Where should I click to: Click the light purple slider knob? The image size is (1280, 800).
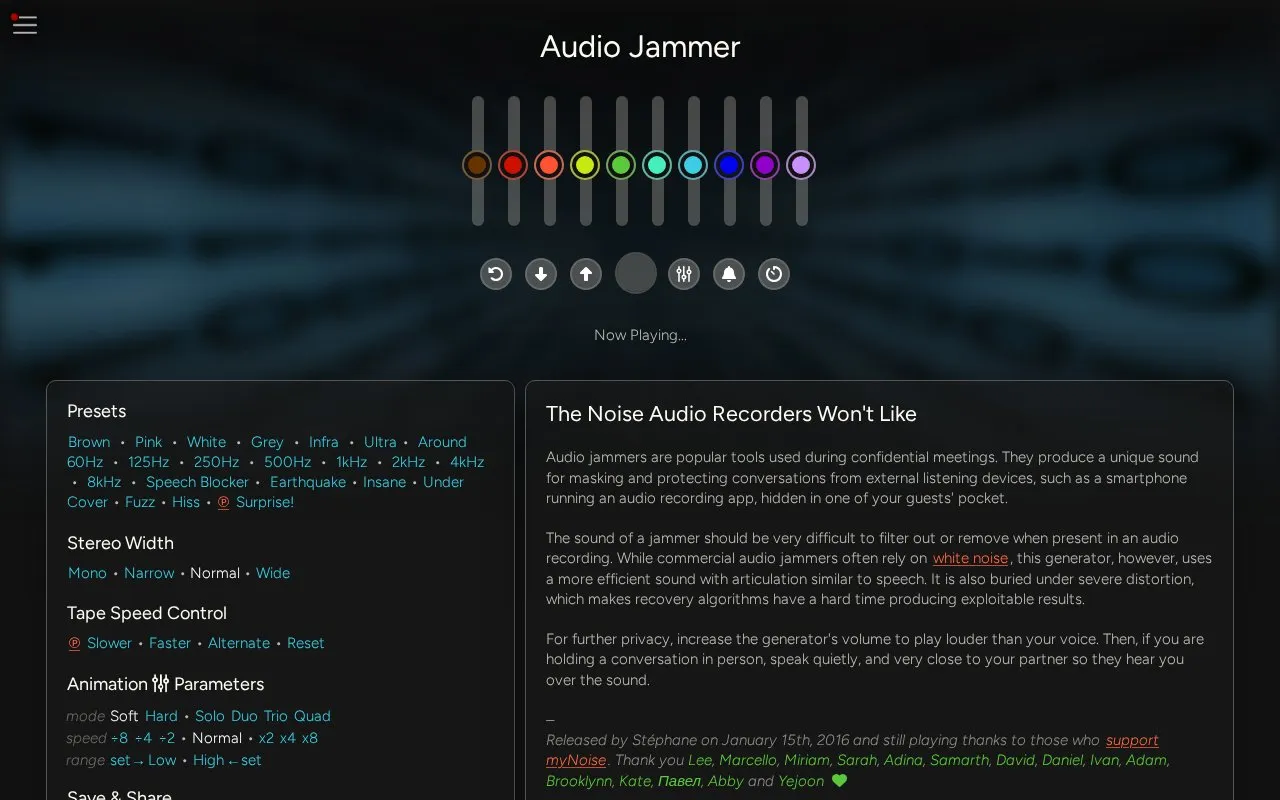pos(801,165)
